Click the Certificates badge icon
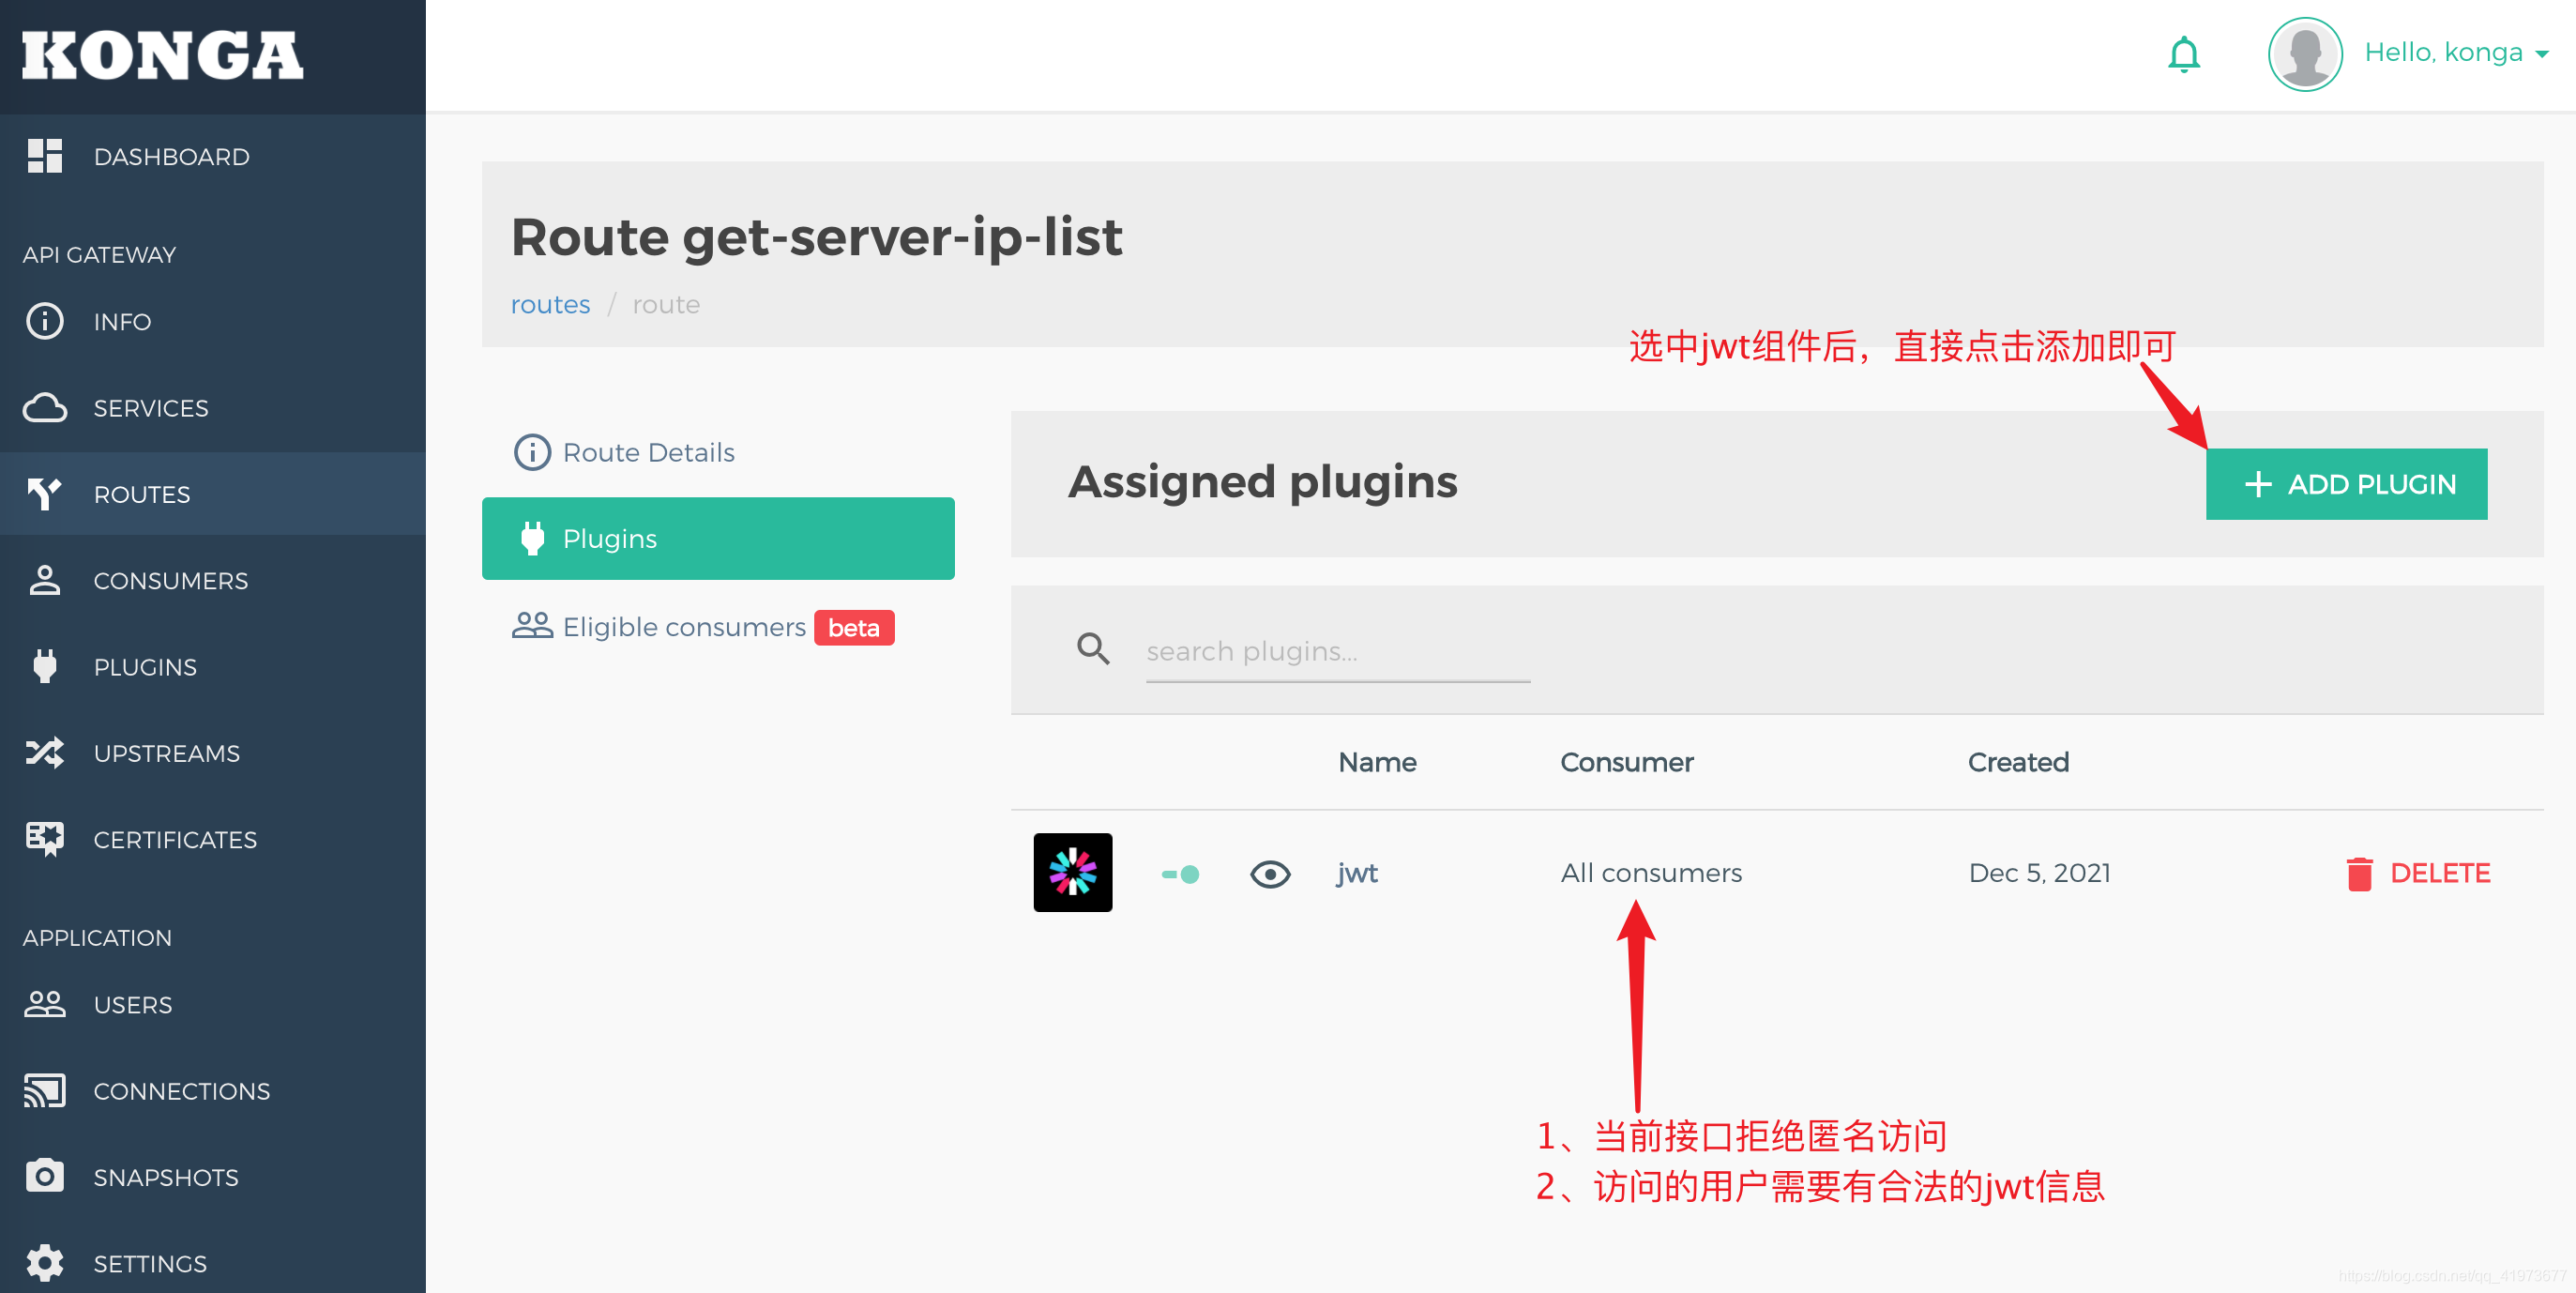2576x1293 pixels. coord(45,839)
